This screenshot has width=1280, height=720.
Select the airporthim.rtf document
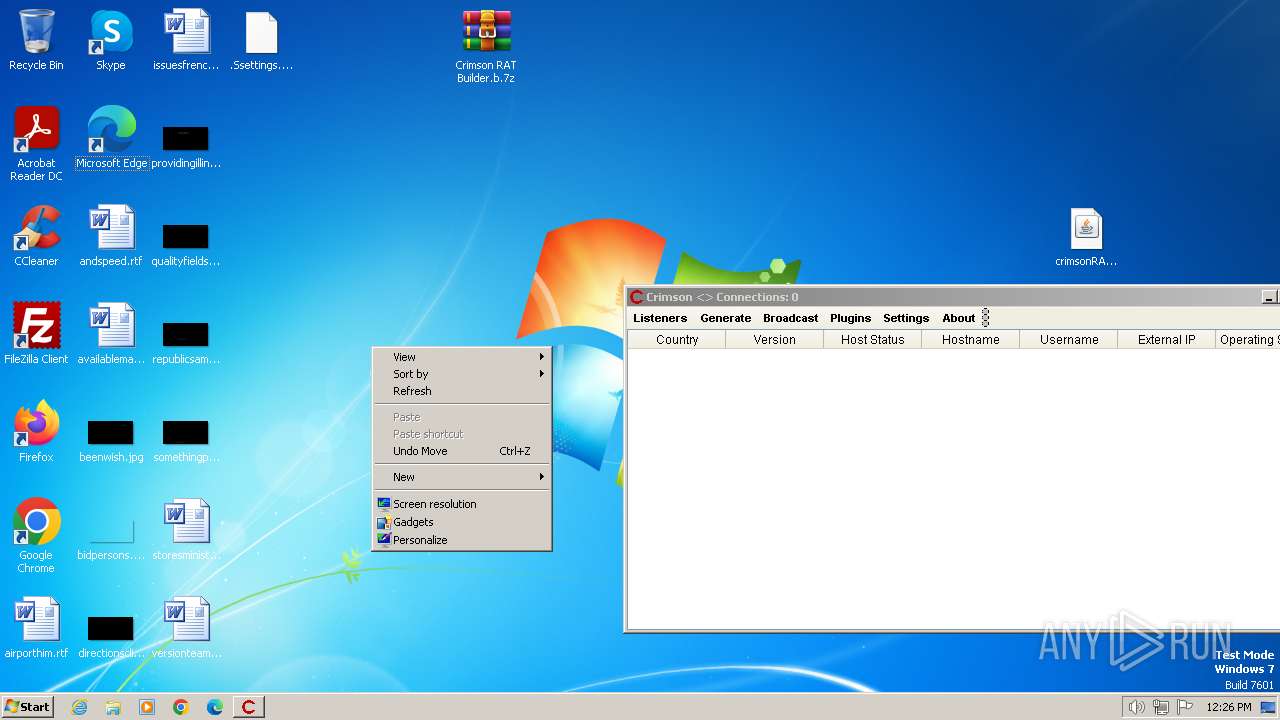36,628
